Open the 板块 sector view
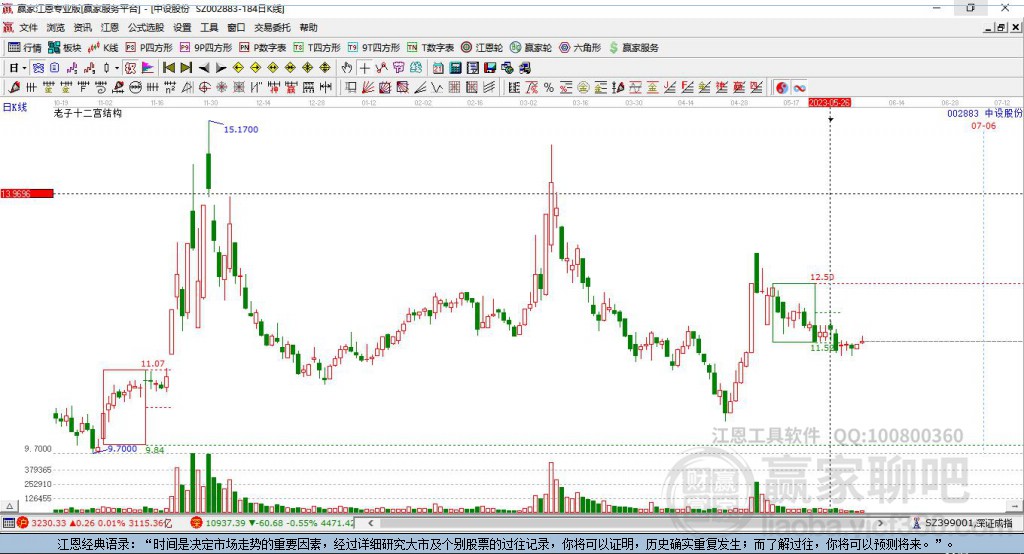The width and height of the screenshot is (1024, 554). tap(65, 48)
